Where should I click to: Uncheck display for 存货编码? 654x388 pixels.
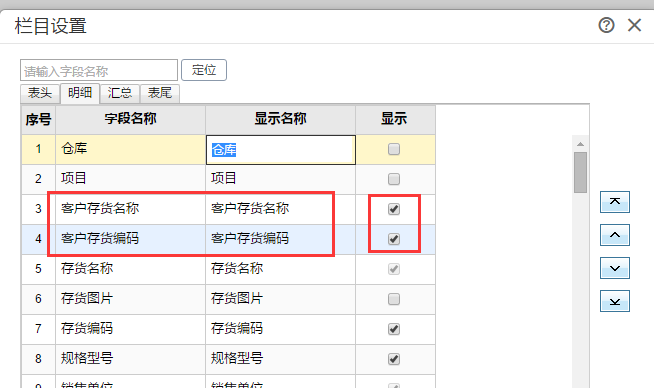[394, 329]
